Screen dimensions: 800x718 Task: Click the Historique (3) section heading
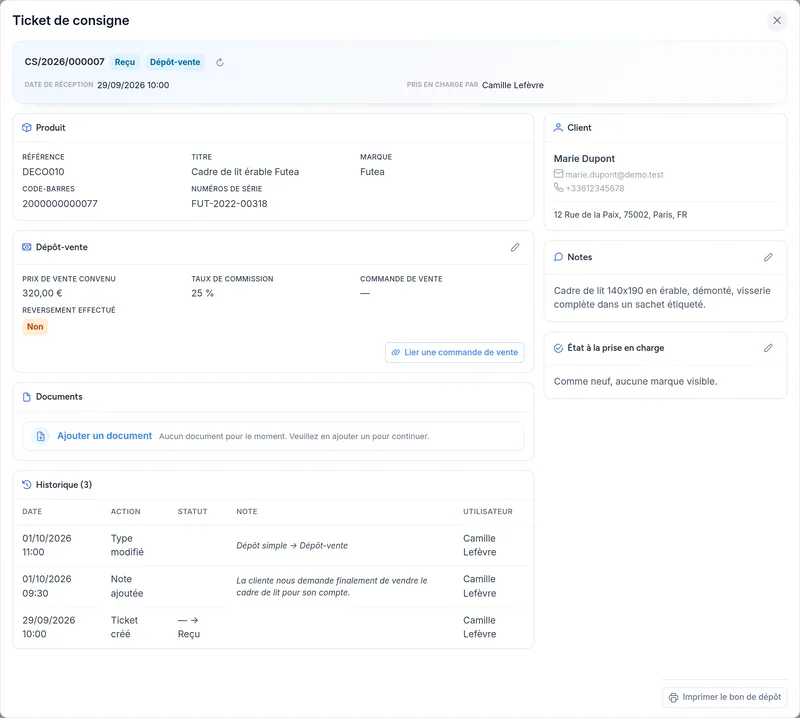point(64,485)
